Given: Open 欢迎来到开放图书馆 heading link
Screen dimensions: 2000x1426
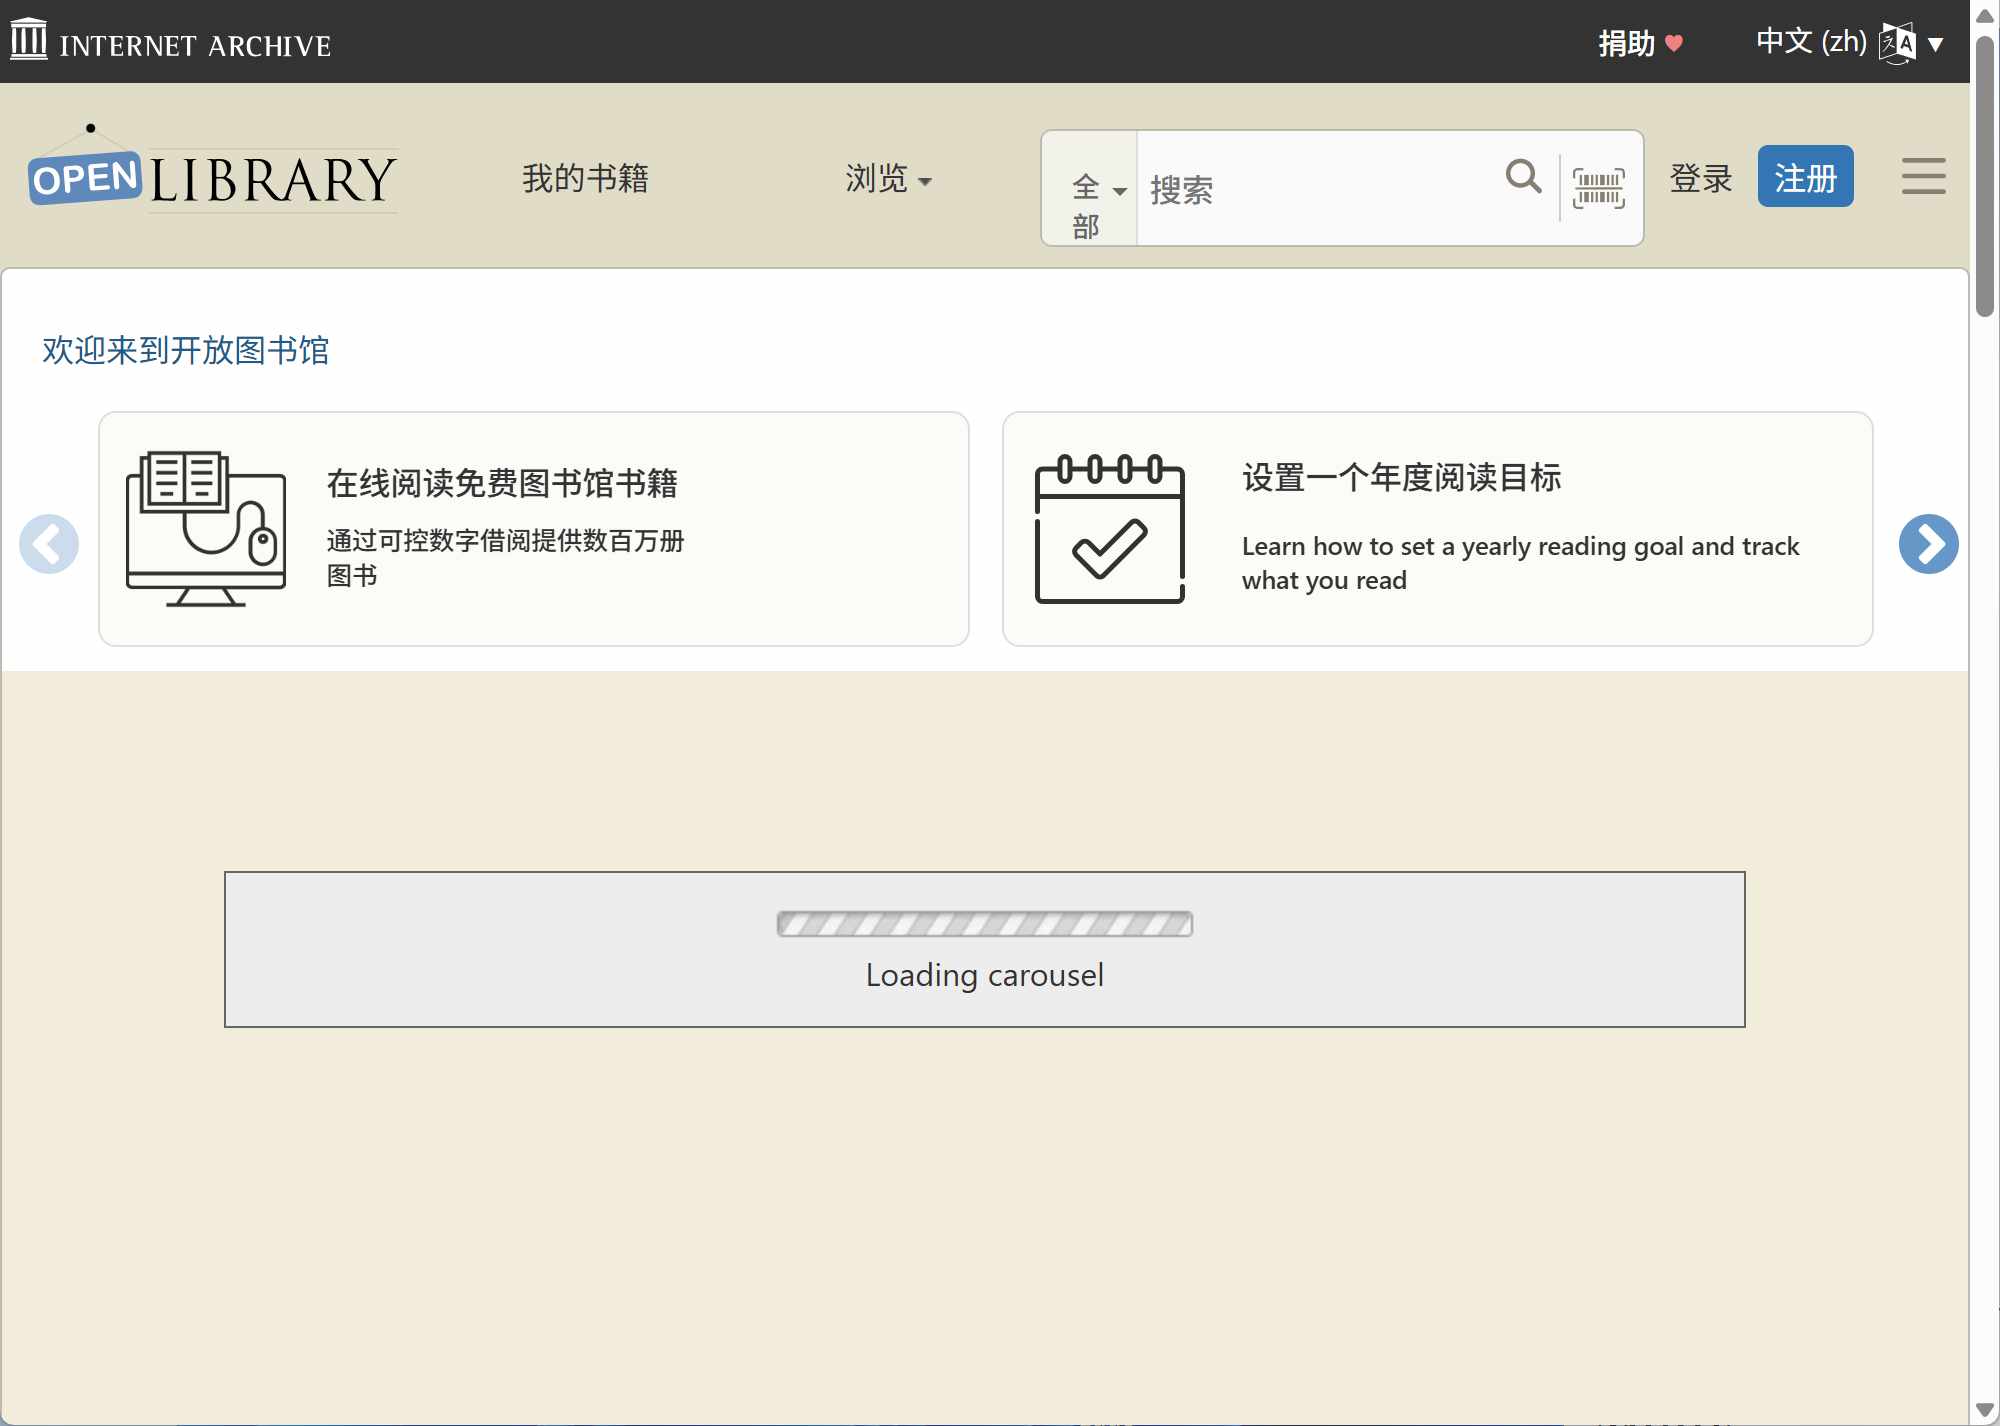Looking at the screenshot, I should tap(186, 350).
